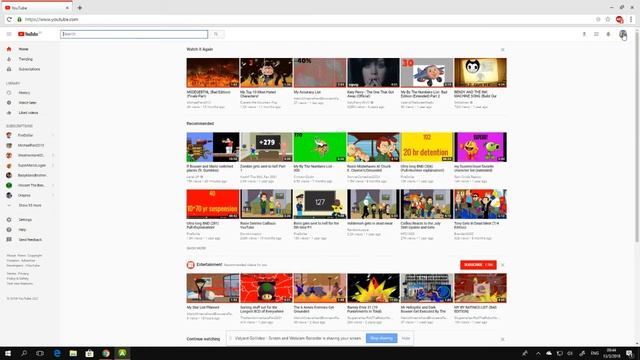Open the '40%' My Accuracy List thumbnail

pos(320,73)
